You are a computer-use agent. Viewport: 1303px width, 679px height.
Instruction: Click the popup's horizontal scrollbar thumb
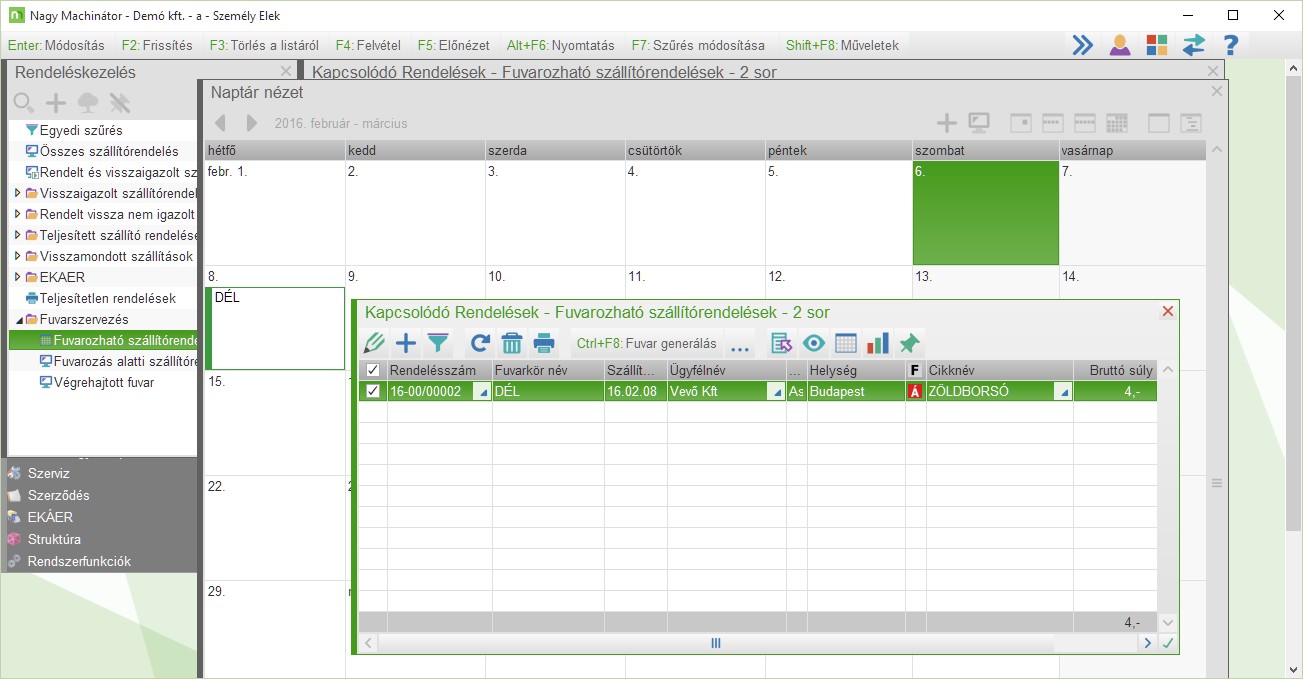(716, 644)
